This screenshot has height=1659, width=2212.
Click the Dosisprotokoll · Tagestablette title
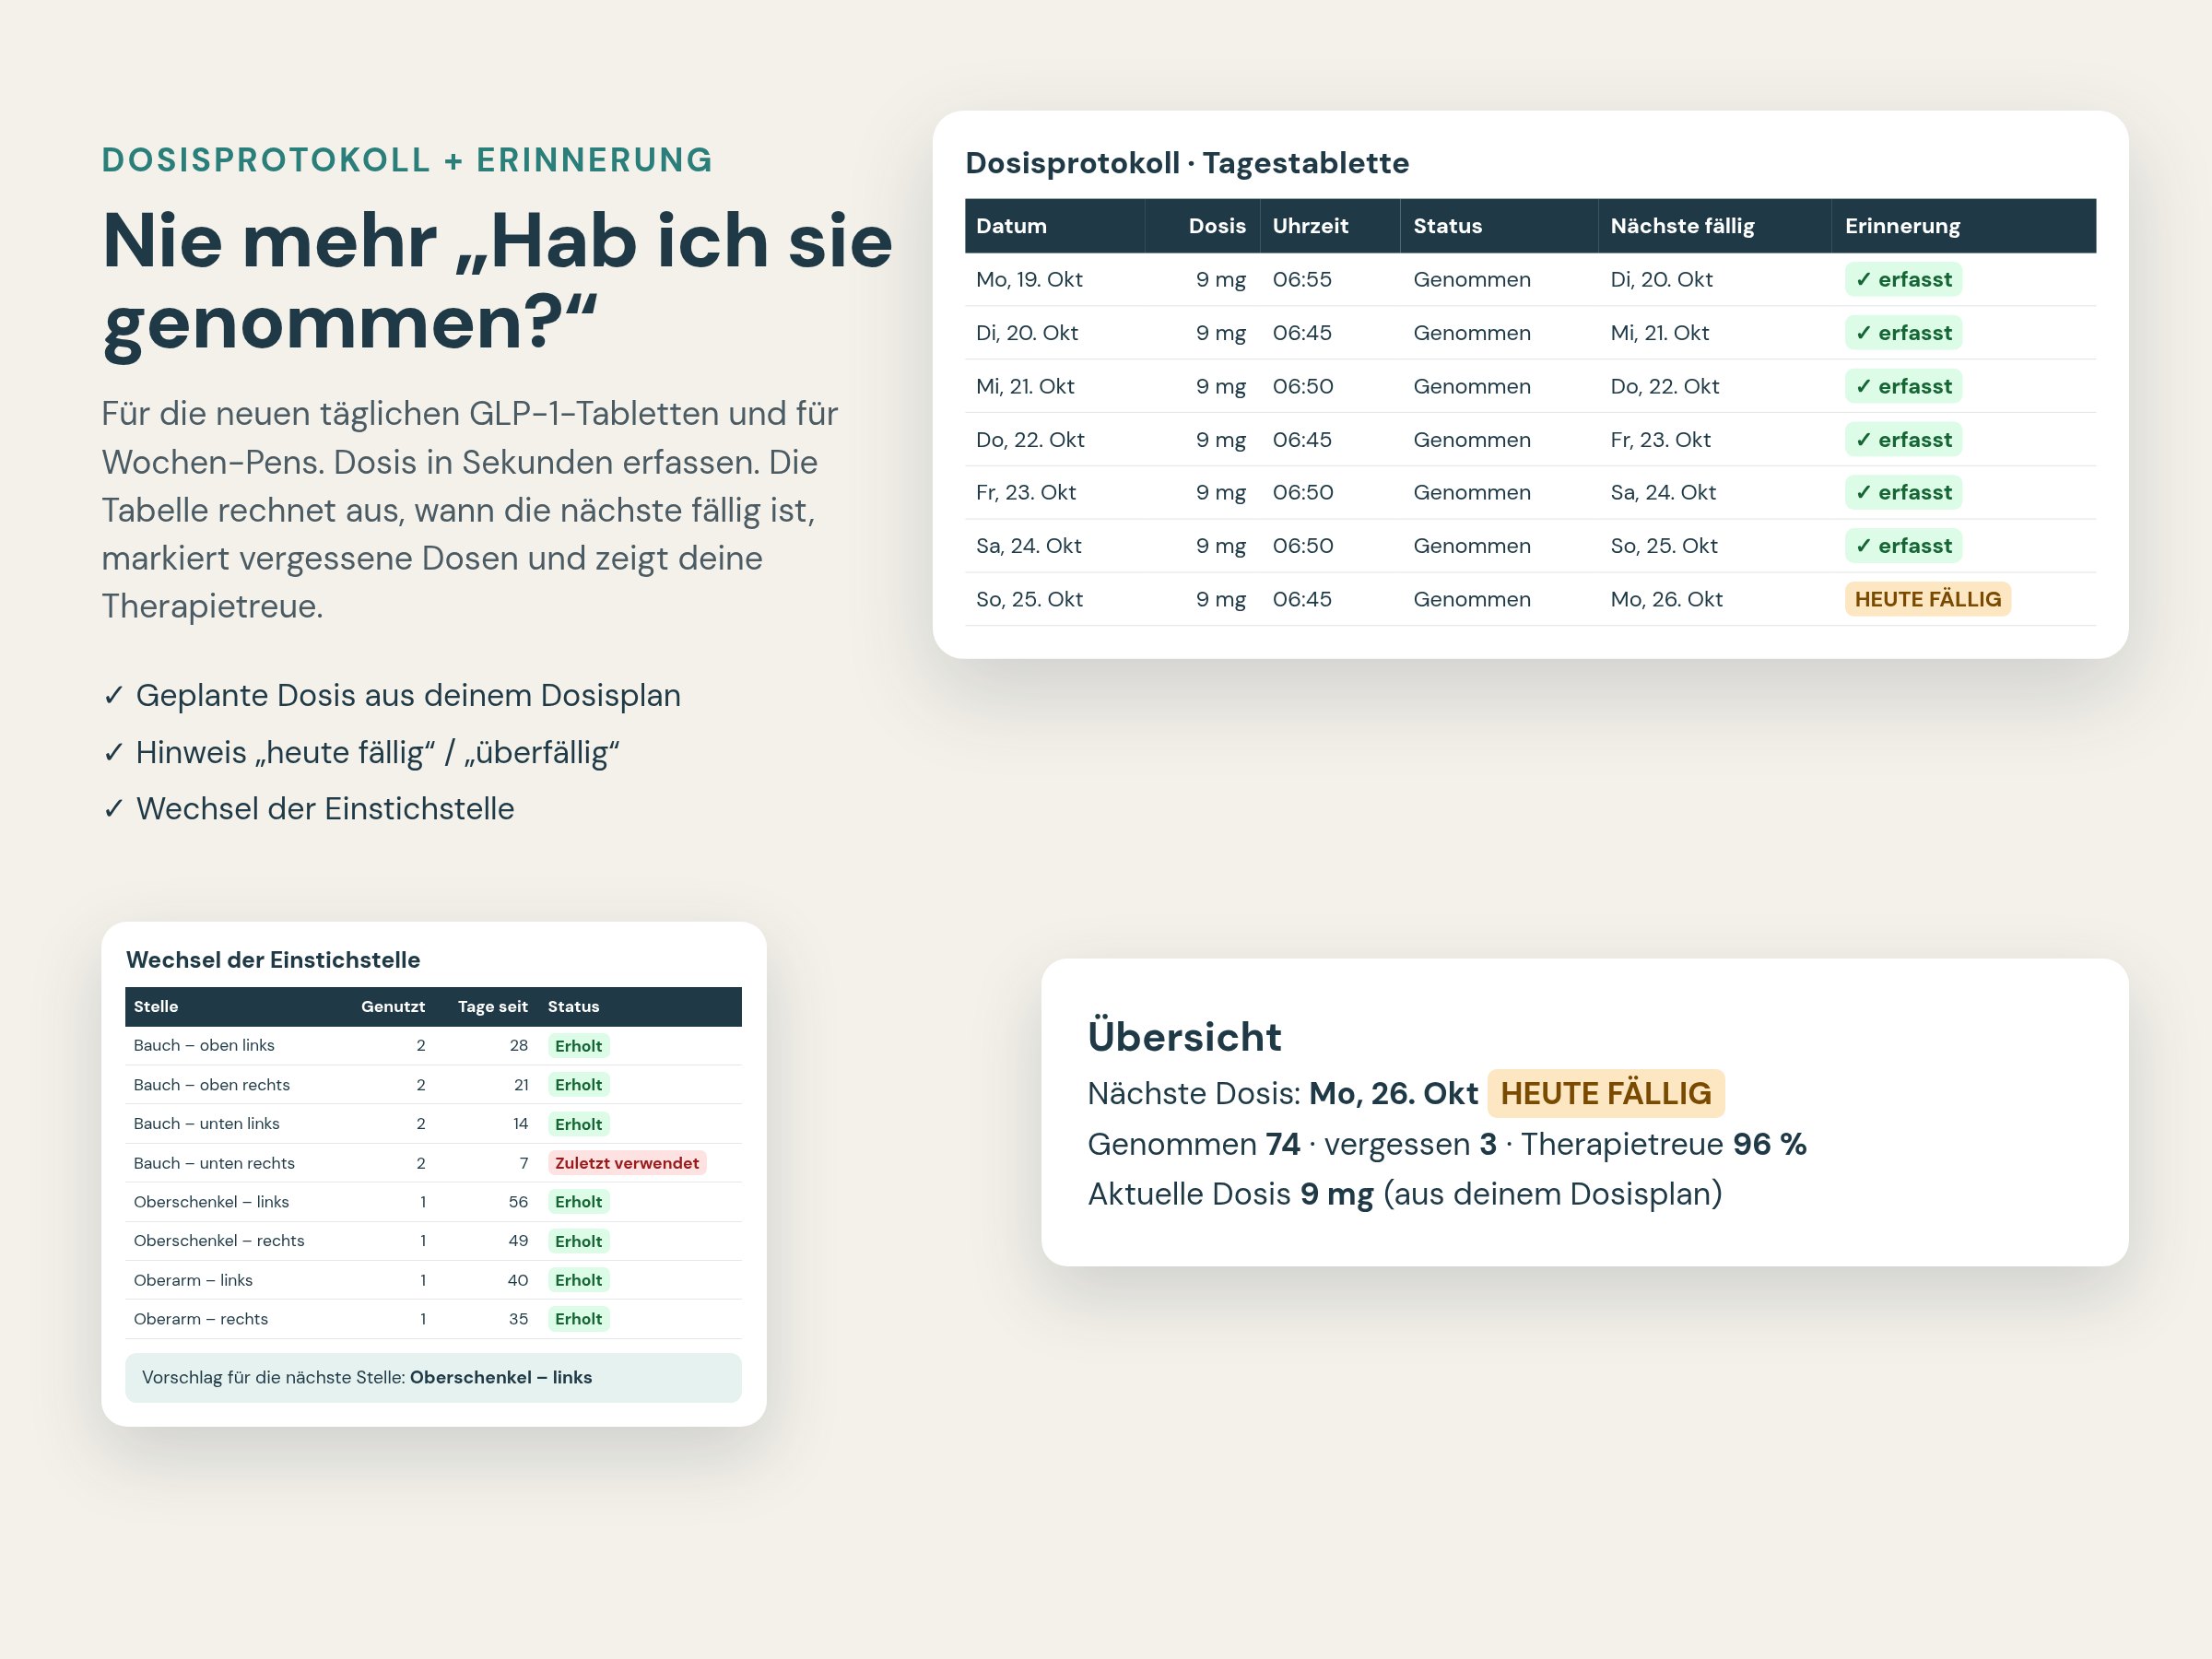tap(1187, 163)
